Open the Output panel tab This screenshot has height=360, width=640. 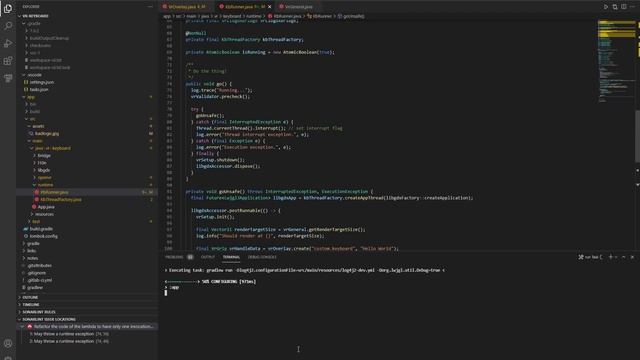(x=208, y=257)
